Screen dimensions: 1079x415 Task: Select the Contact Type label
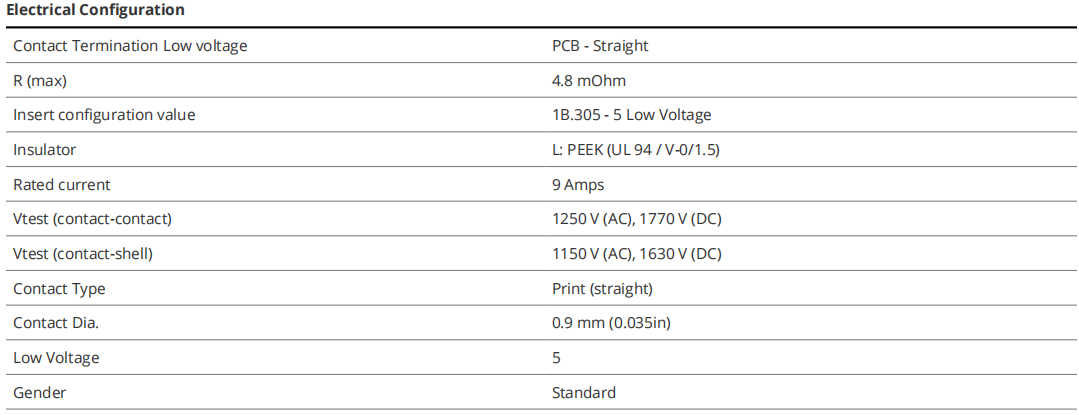tap(59, 289)
